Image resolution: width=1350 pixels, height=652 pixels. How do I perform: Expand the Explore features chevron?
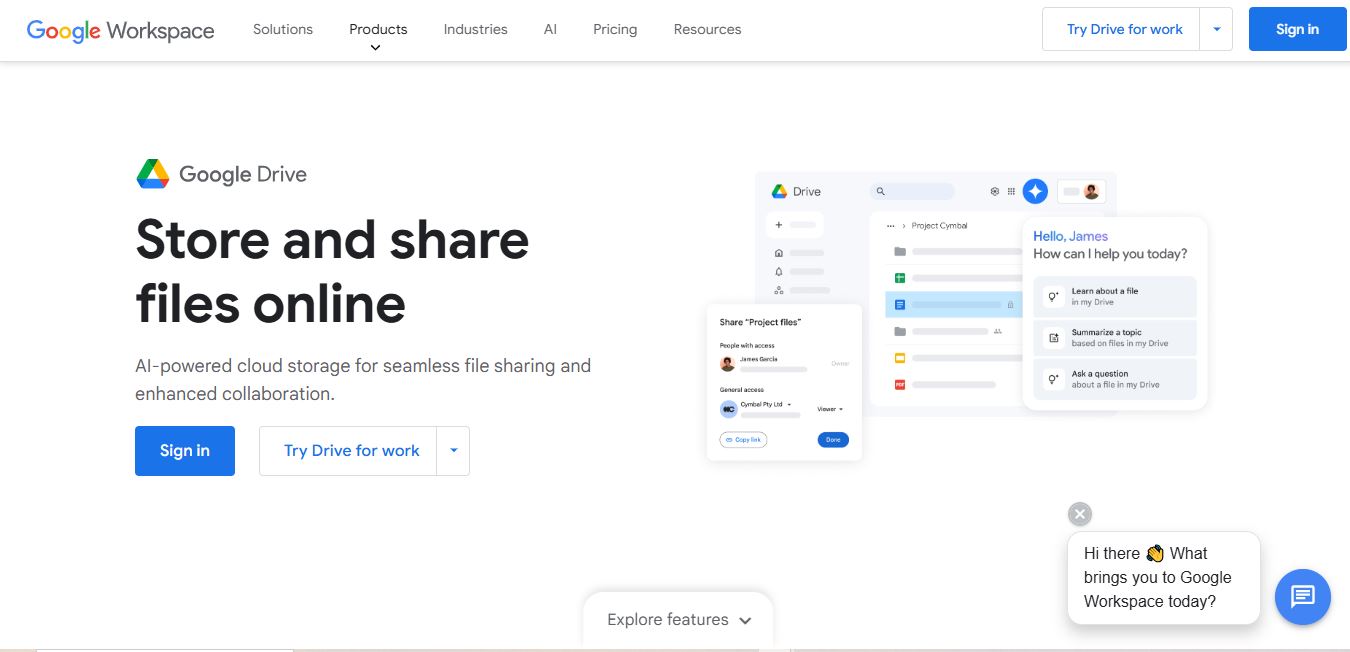pos(745,621)
